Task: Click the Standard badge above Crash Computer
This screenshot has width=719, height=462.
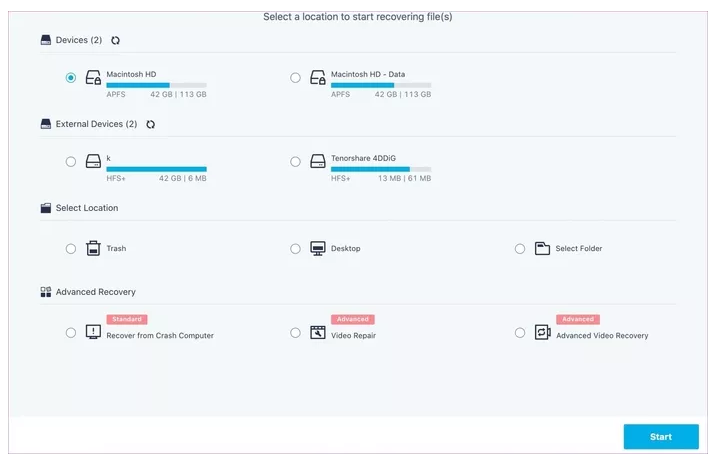Action: (x=127, y=319)
